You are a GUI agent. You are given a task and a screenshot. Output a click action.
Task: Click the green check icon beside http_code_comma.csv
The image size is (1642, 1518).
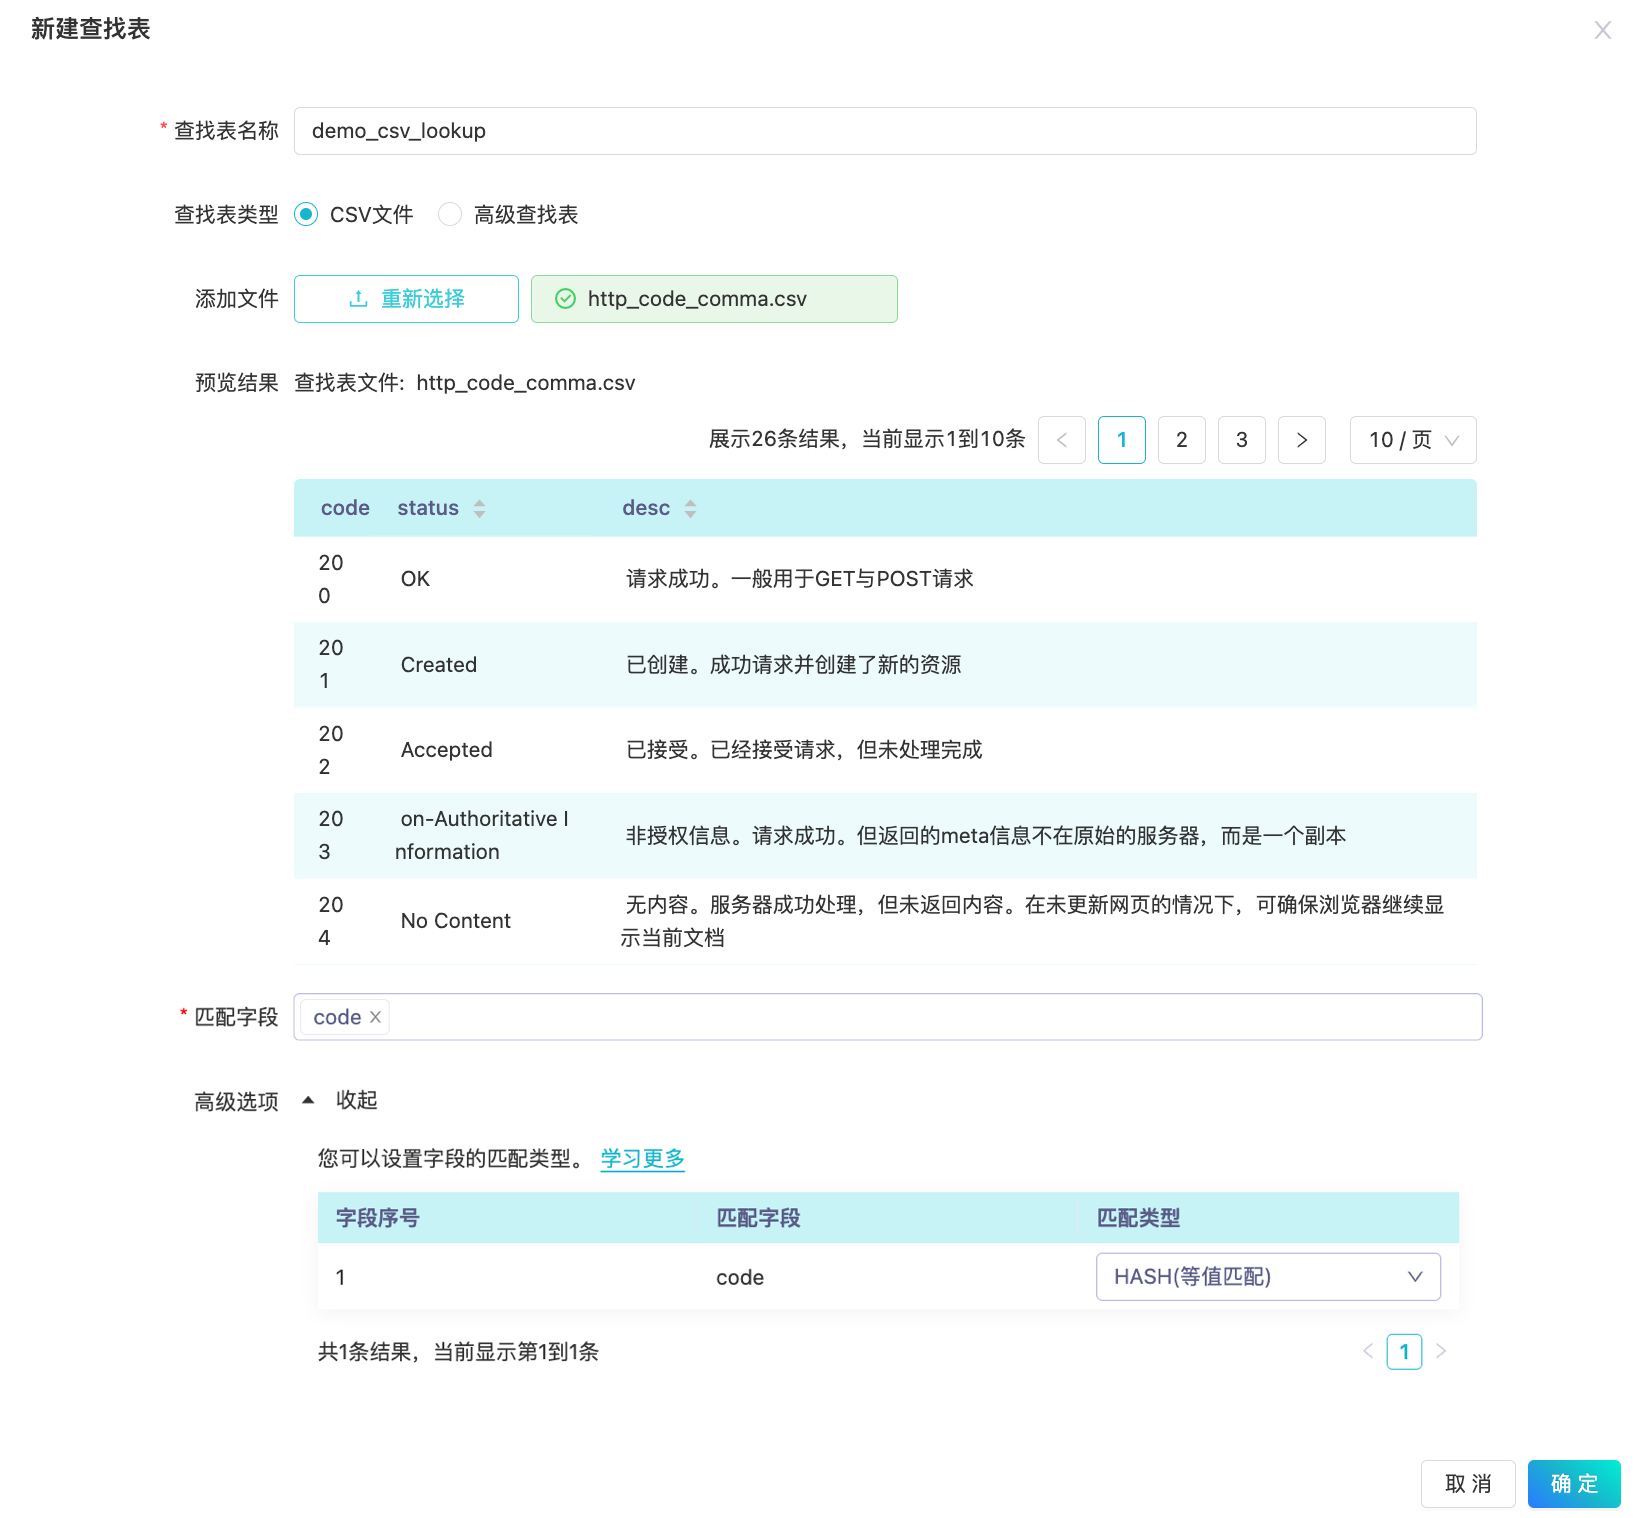coord(565,299)
